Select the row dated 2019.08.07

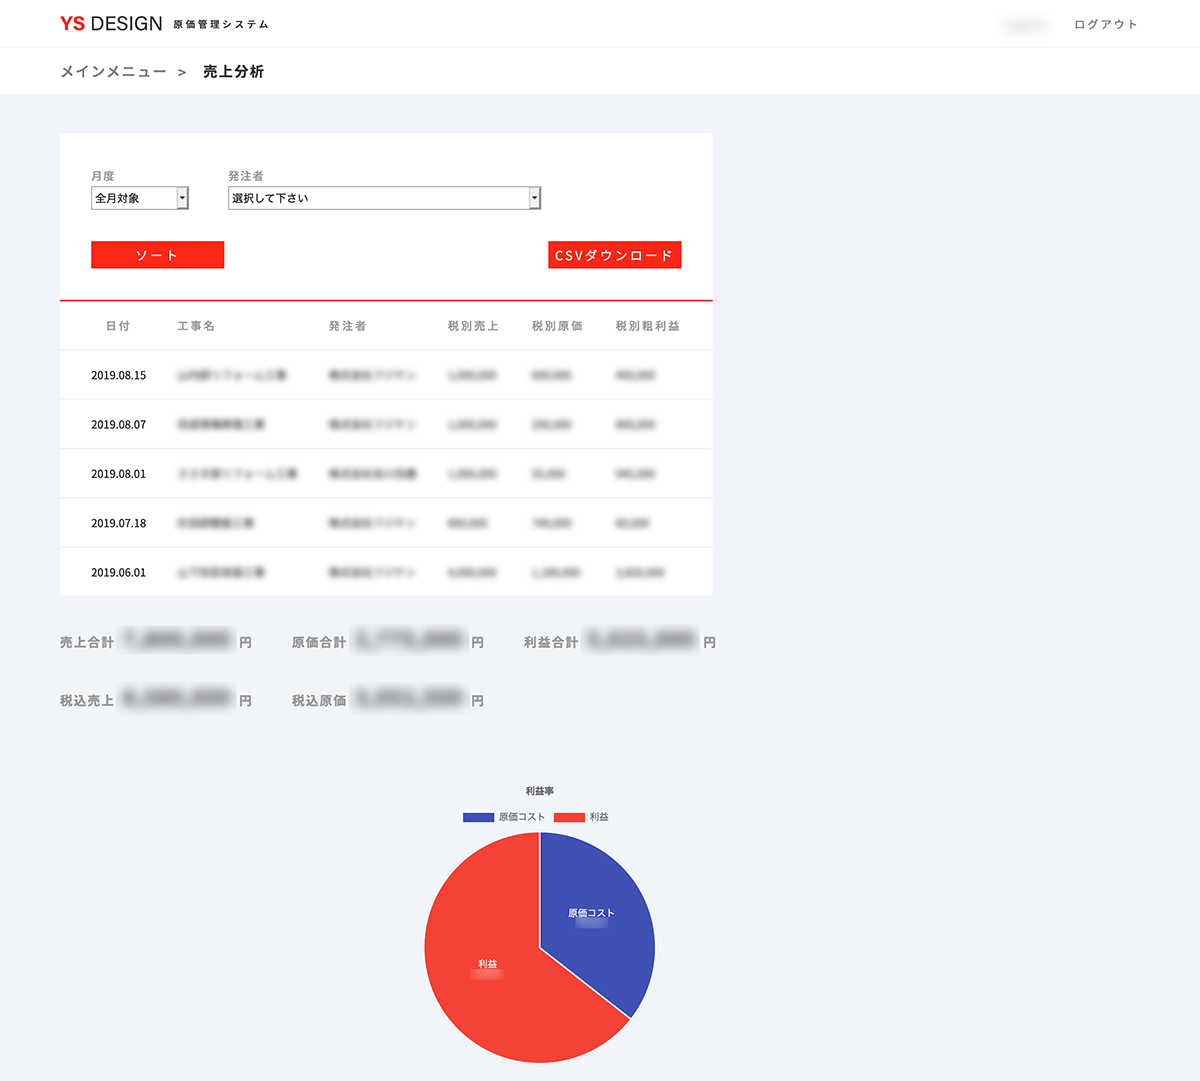pyautogui.click(x=386, y=424)
